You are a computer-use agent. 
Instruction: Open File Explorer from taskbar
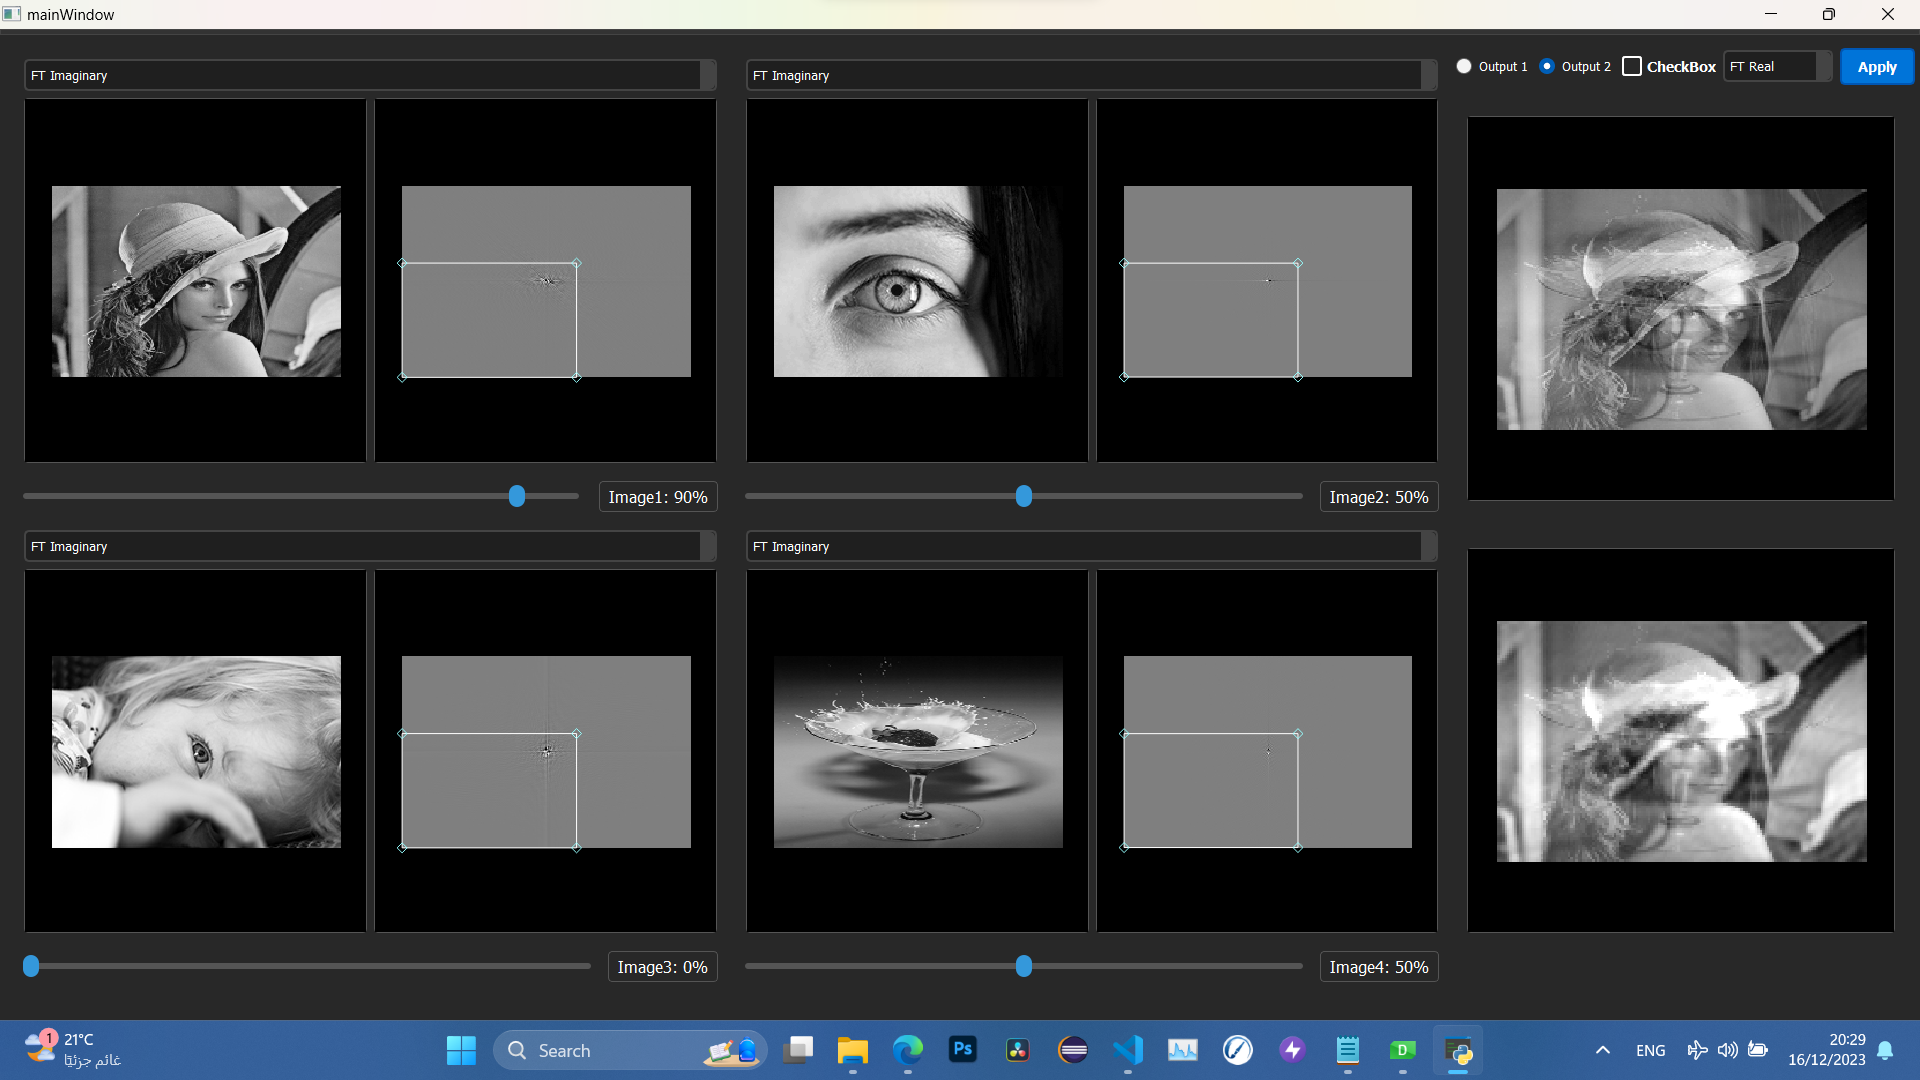(x=852, y=1050)
